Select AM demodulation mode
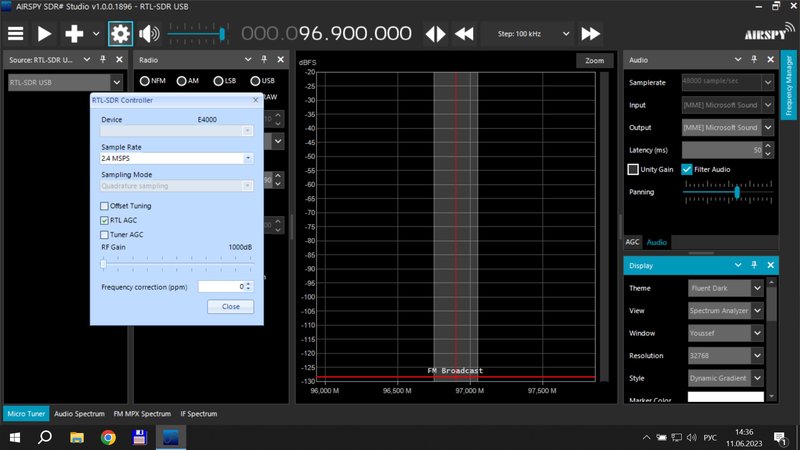Viewport: 800px width, 450px height. click(188, 81)
